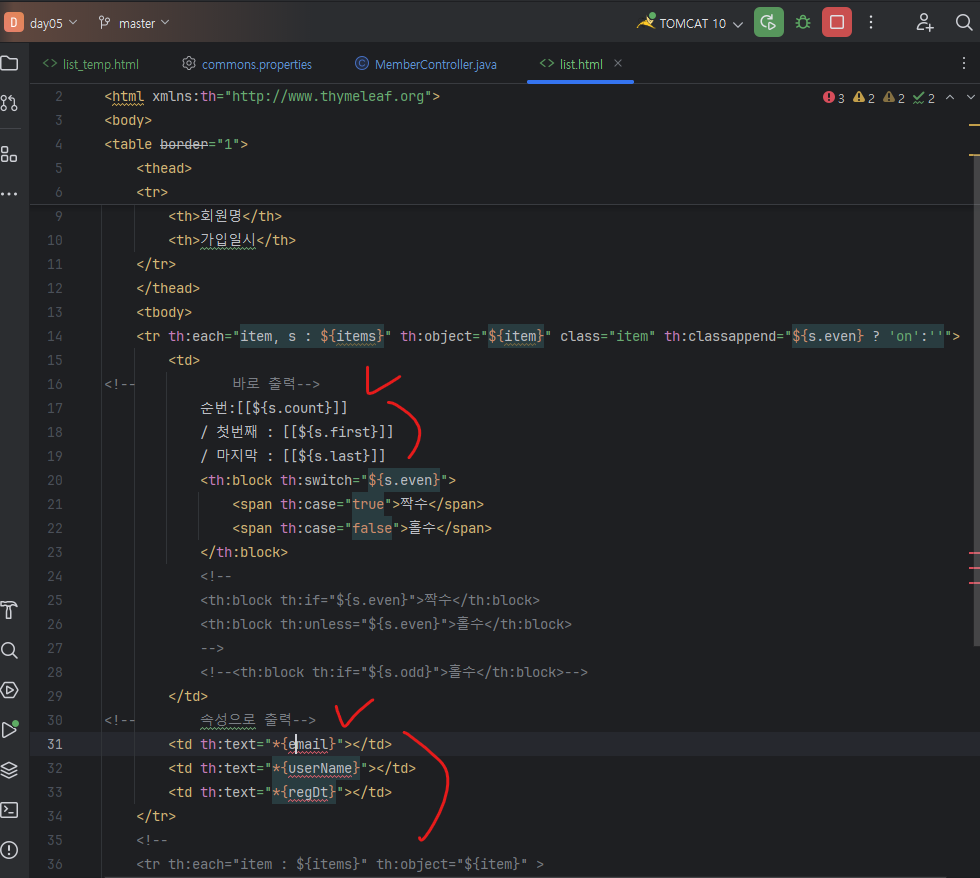
Task: Place cursor in email on line 31
Action: click(308, 744)
